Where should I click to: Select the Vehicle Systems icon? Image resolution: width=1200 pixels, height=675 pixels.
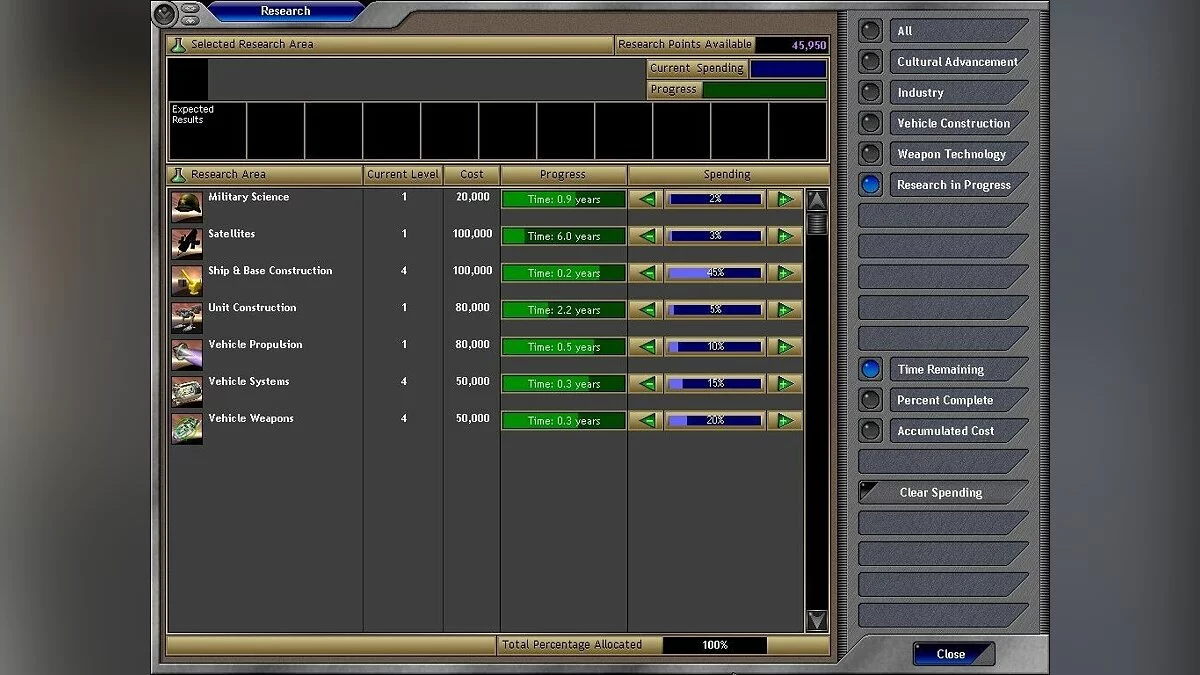[187, 391]
